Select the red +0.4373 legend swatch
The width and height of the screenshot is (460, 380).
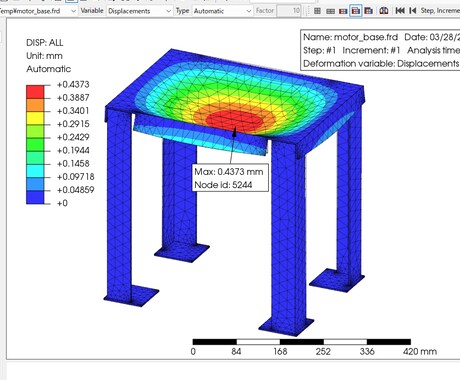35,92
